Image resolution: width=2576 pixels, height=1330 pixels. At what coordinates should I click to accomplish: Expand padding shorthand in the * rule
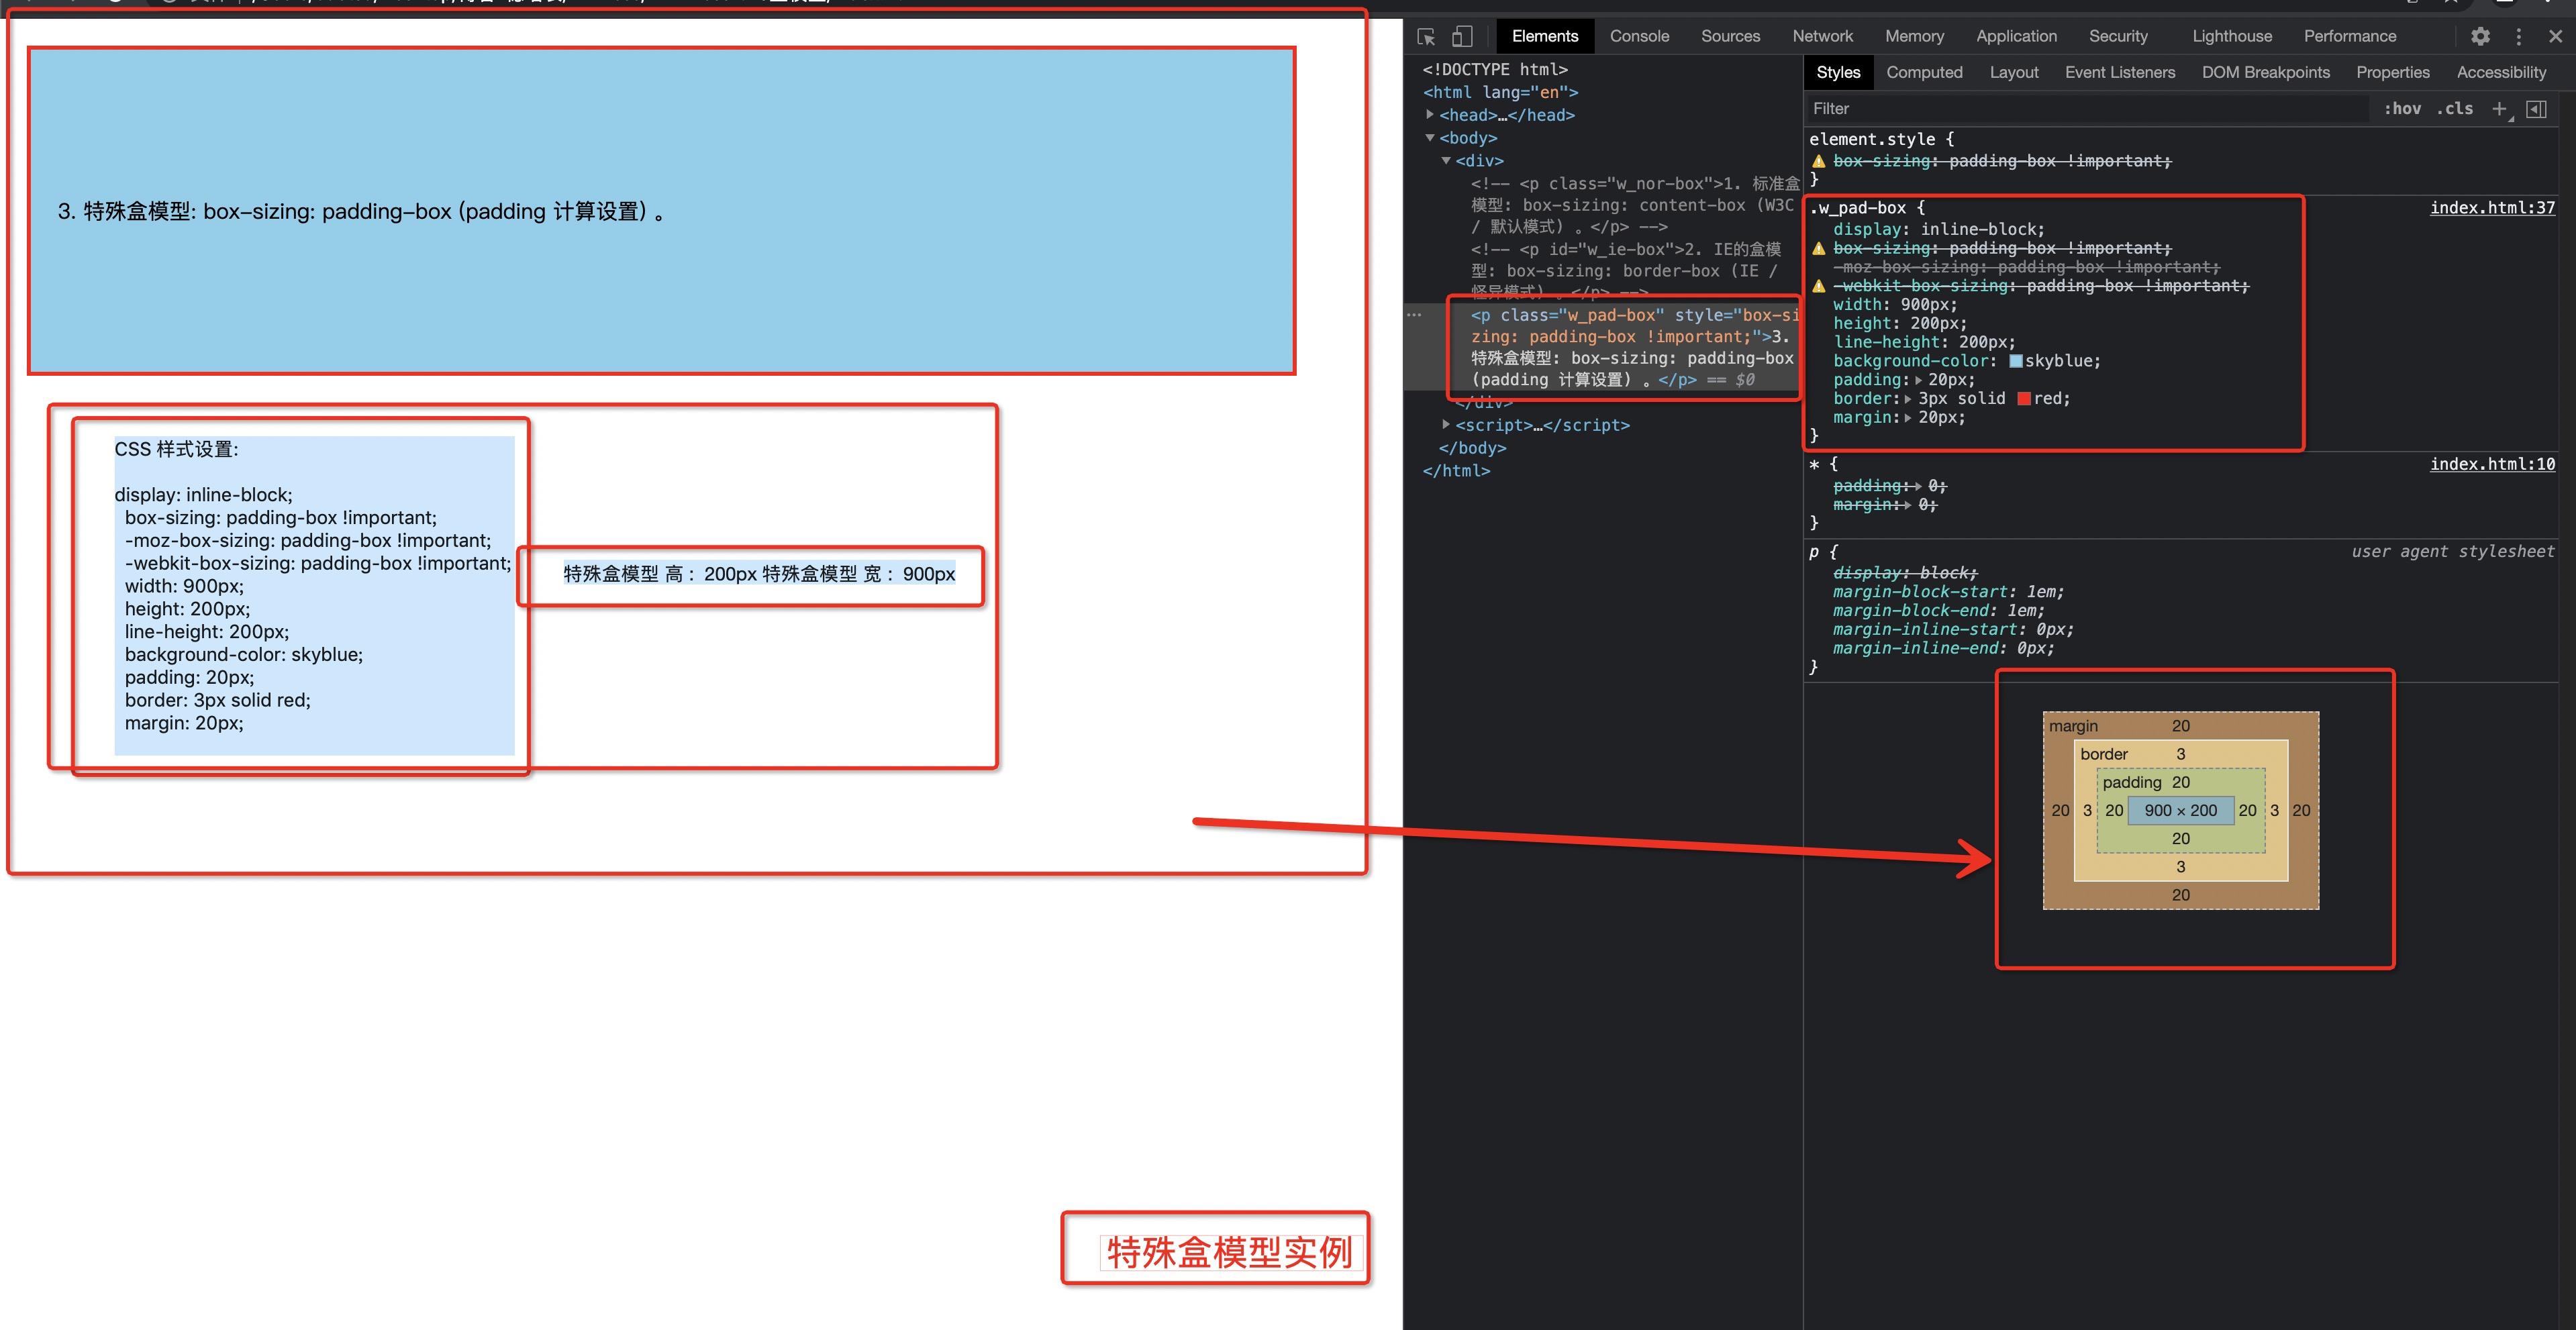pos(1918,486)
